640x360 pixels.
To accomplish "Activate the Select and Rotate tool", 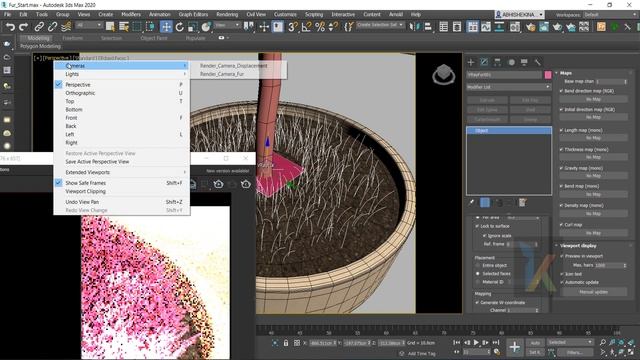I will pos(180,27).
